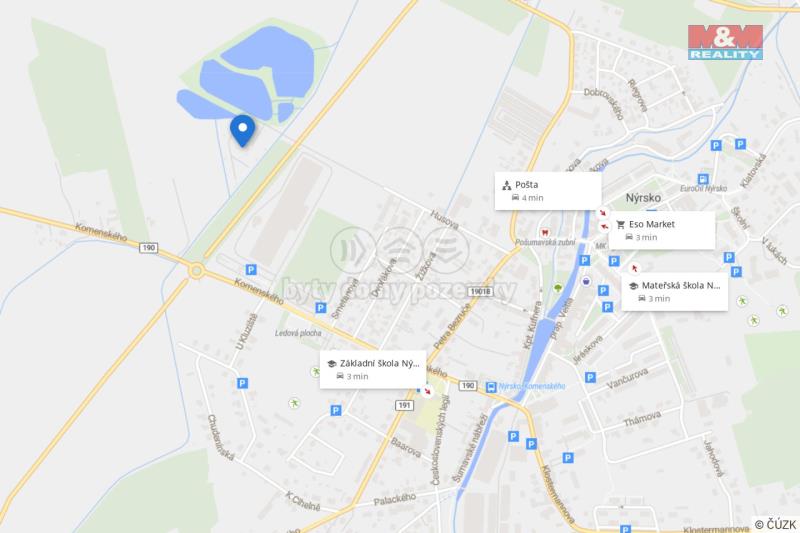Click the purple shopping basket icon

click(586, 281)
